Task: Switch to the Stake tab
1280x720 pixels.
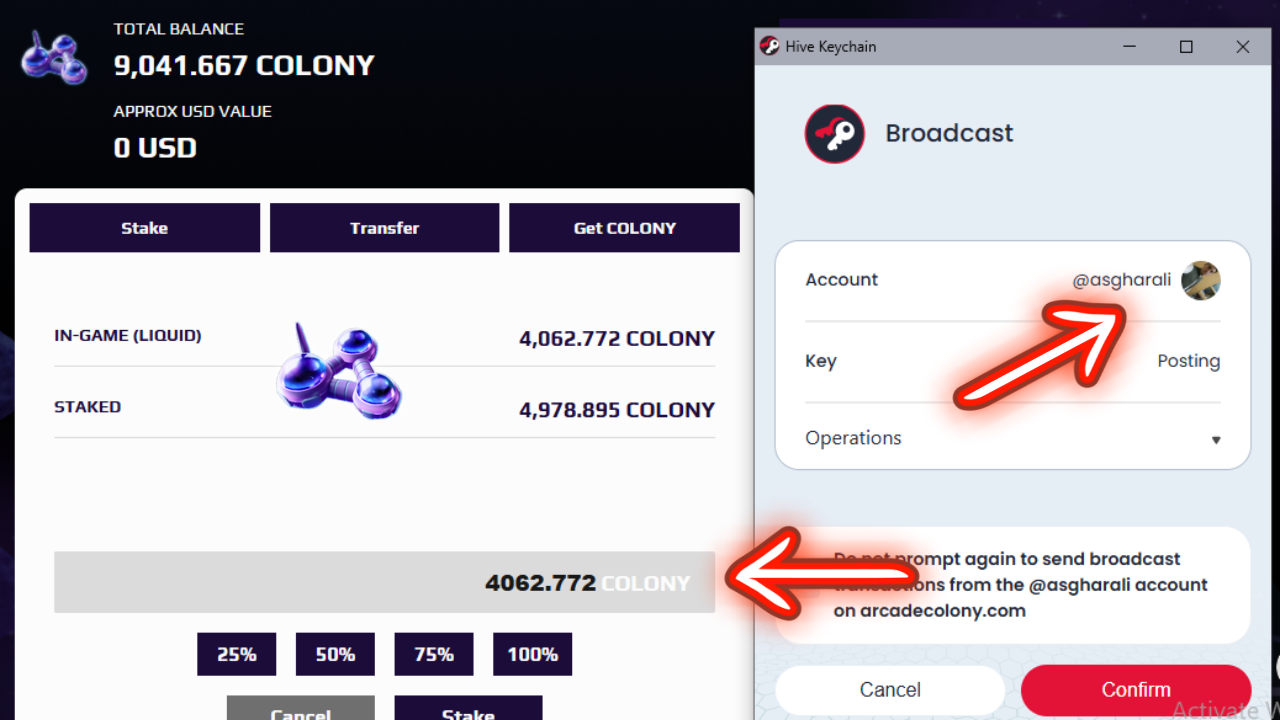Action: tap(144, 228)
